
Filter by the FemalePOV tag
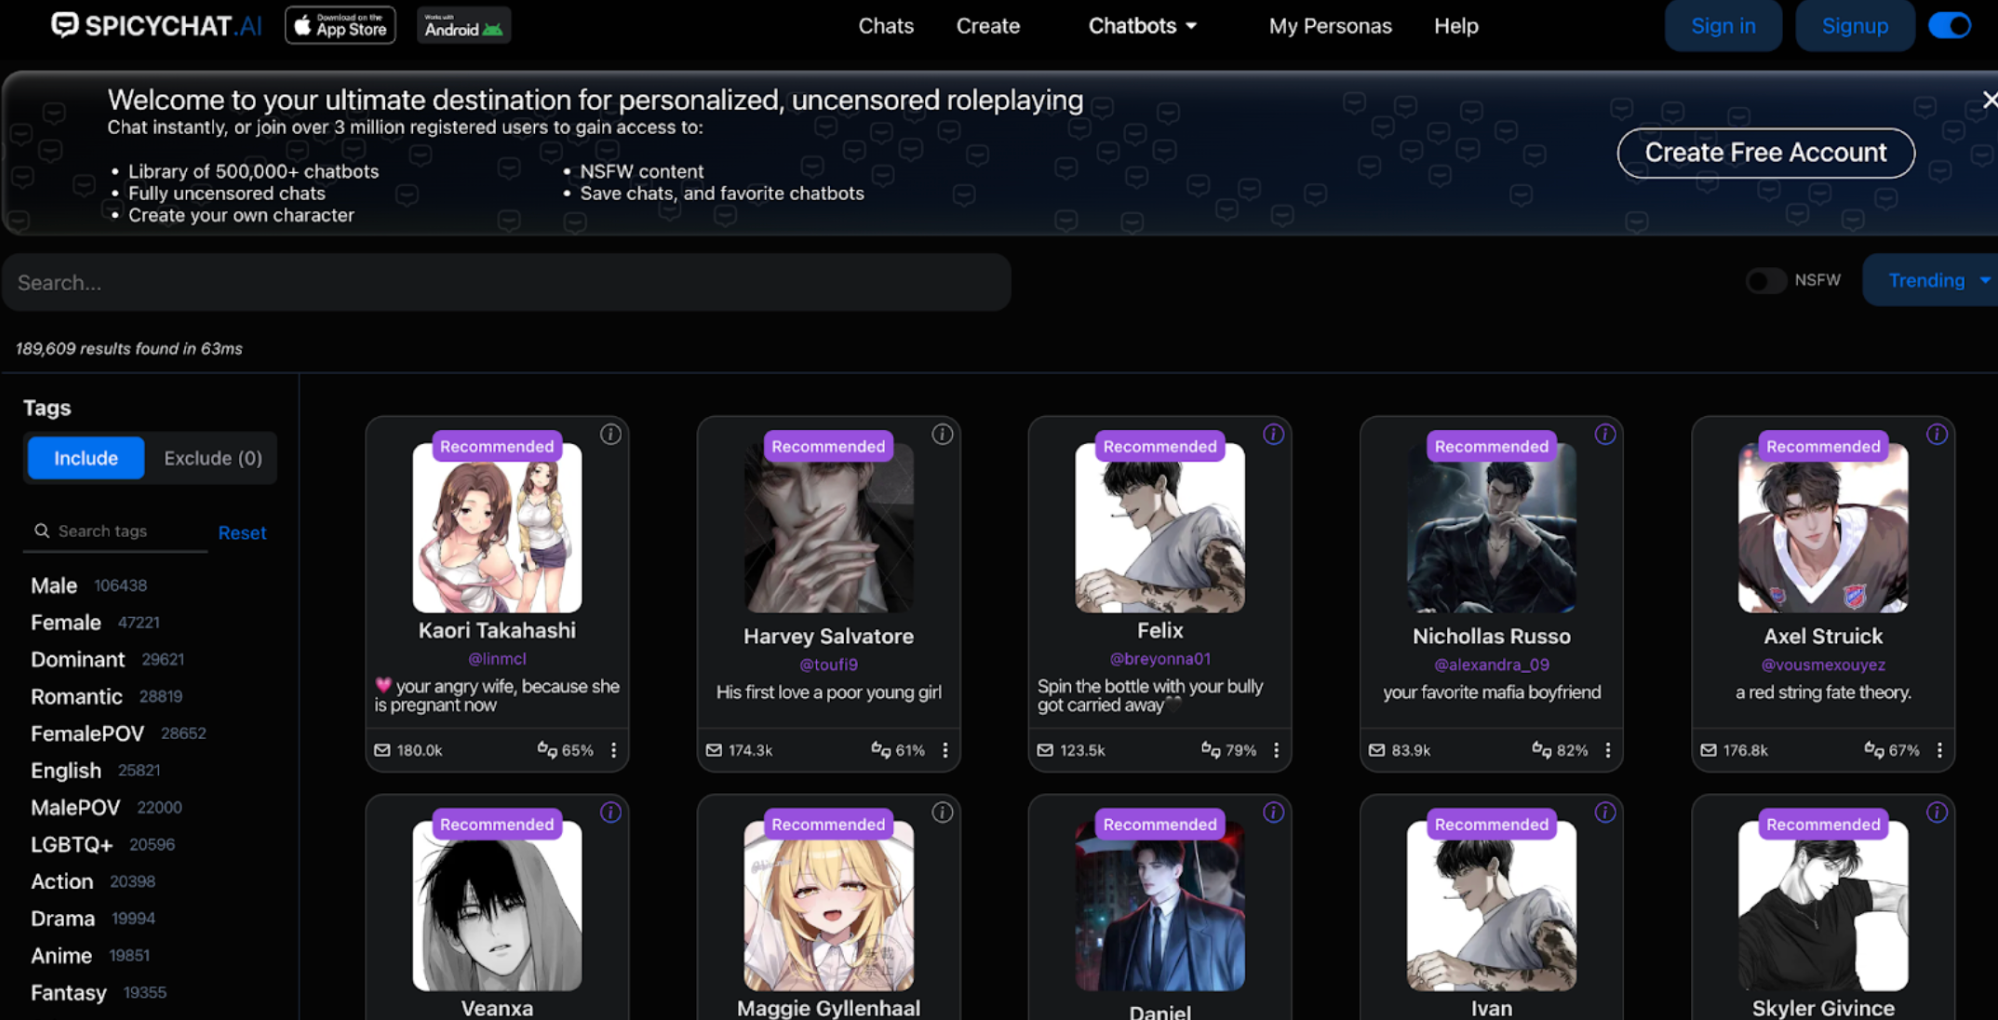(x=87, y=734)
